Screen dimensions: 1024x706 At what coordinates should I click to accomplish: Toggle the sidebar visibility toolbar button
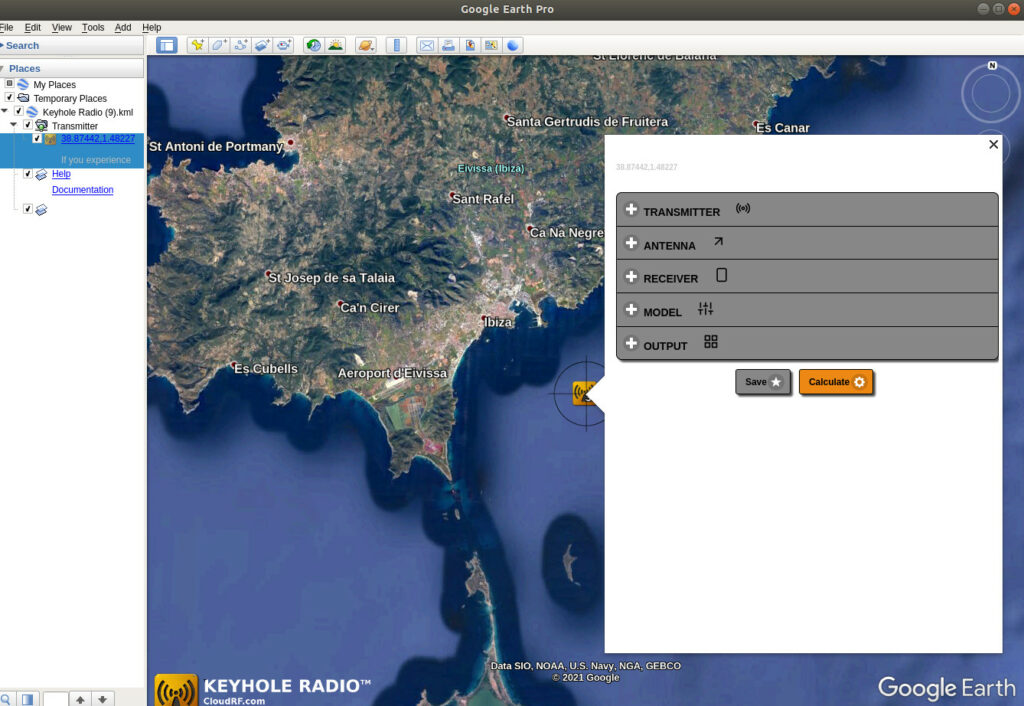(x=167, y=45)
